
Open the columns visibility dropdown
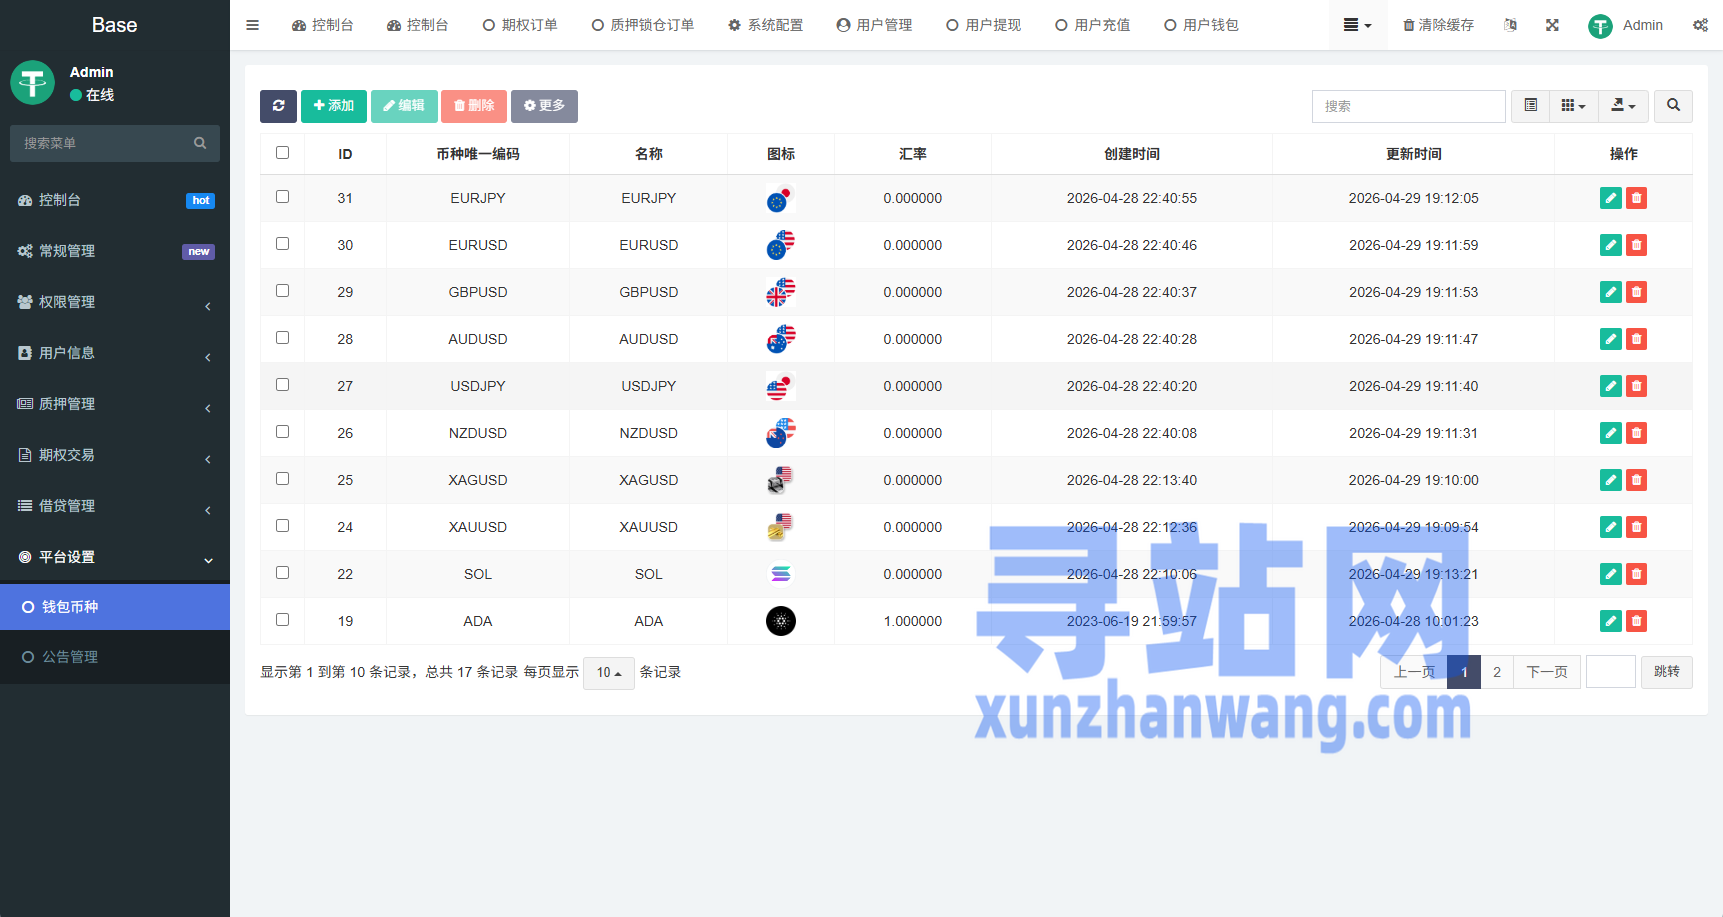pyautogui.click(x=1573, y=106)
